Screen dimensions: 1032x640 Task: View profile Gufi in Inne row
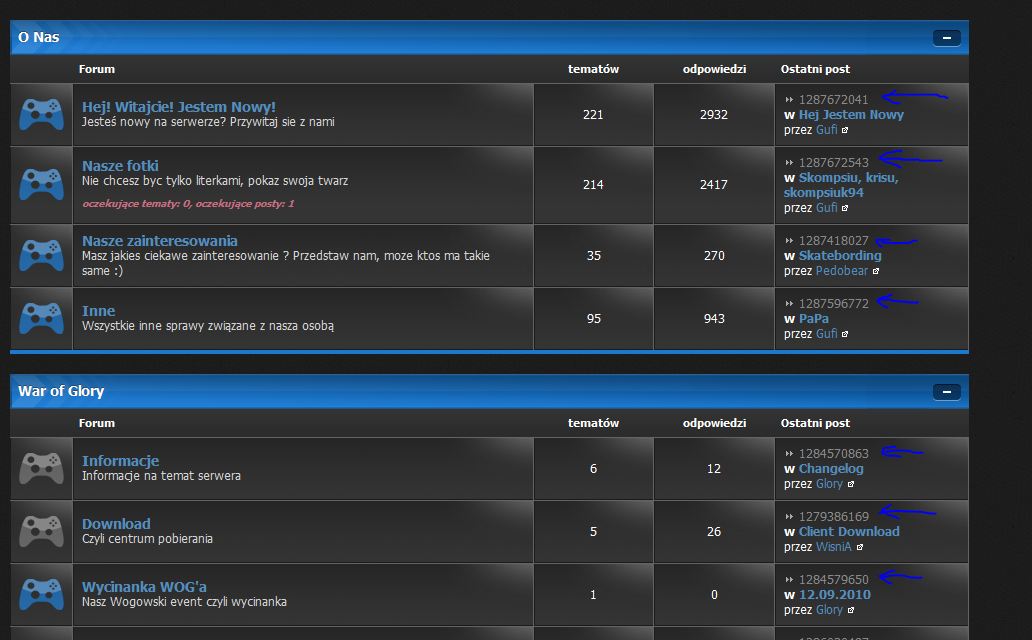tap(827, 334)
